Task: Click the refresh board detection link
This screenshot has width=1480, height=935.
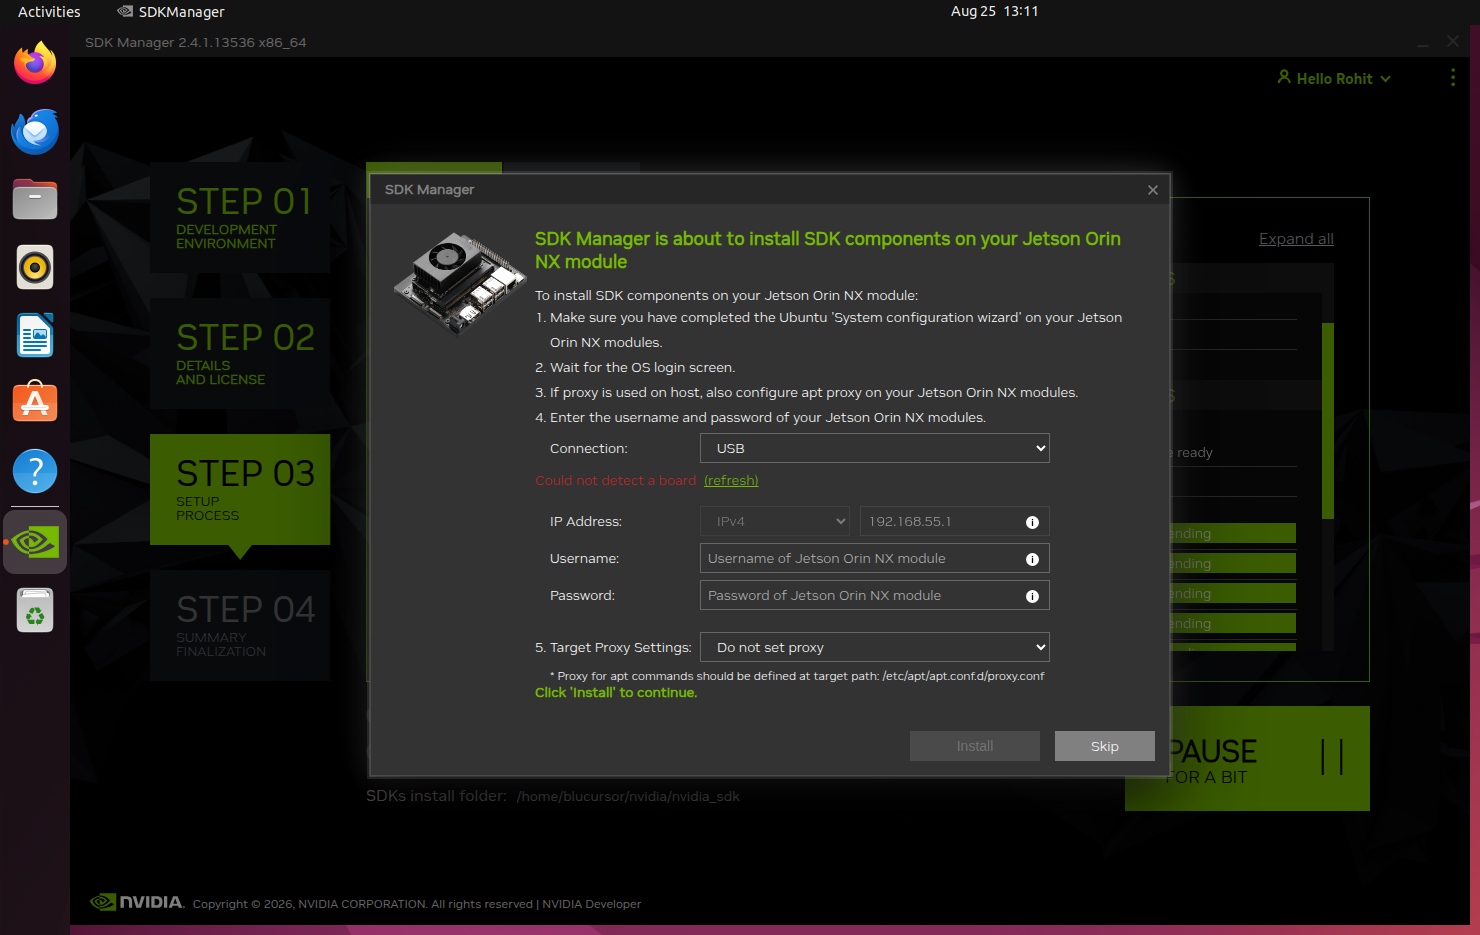Action: [x=731, y=481]
